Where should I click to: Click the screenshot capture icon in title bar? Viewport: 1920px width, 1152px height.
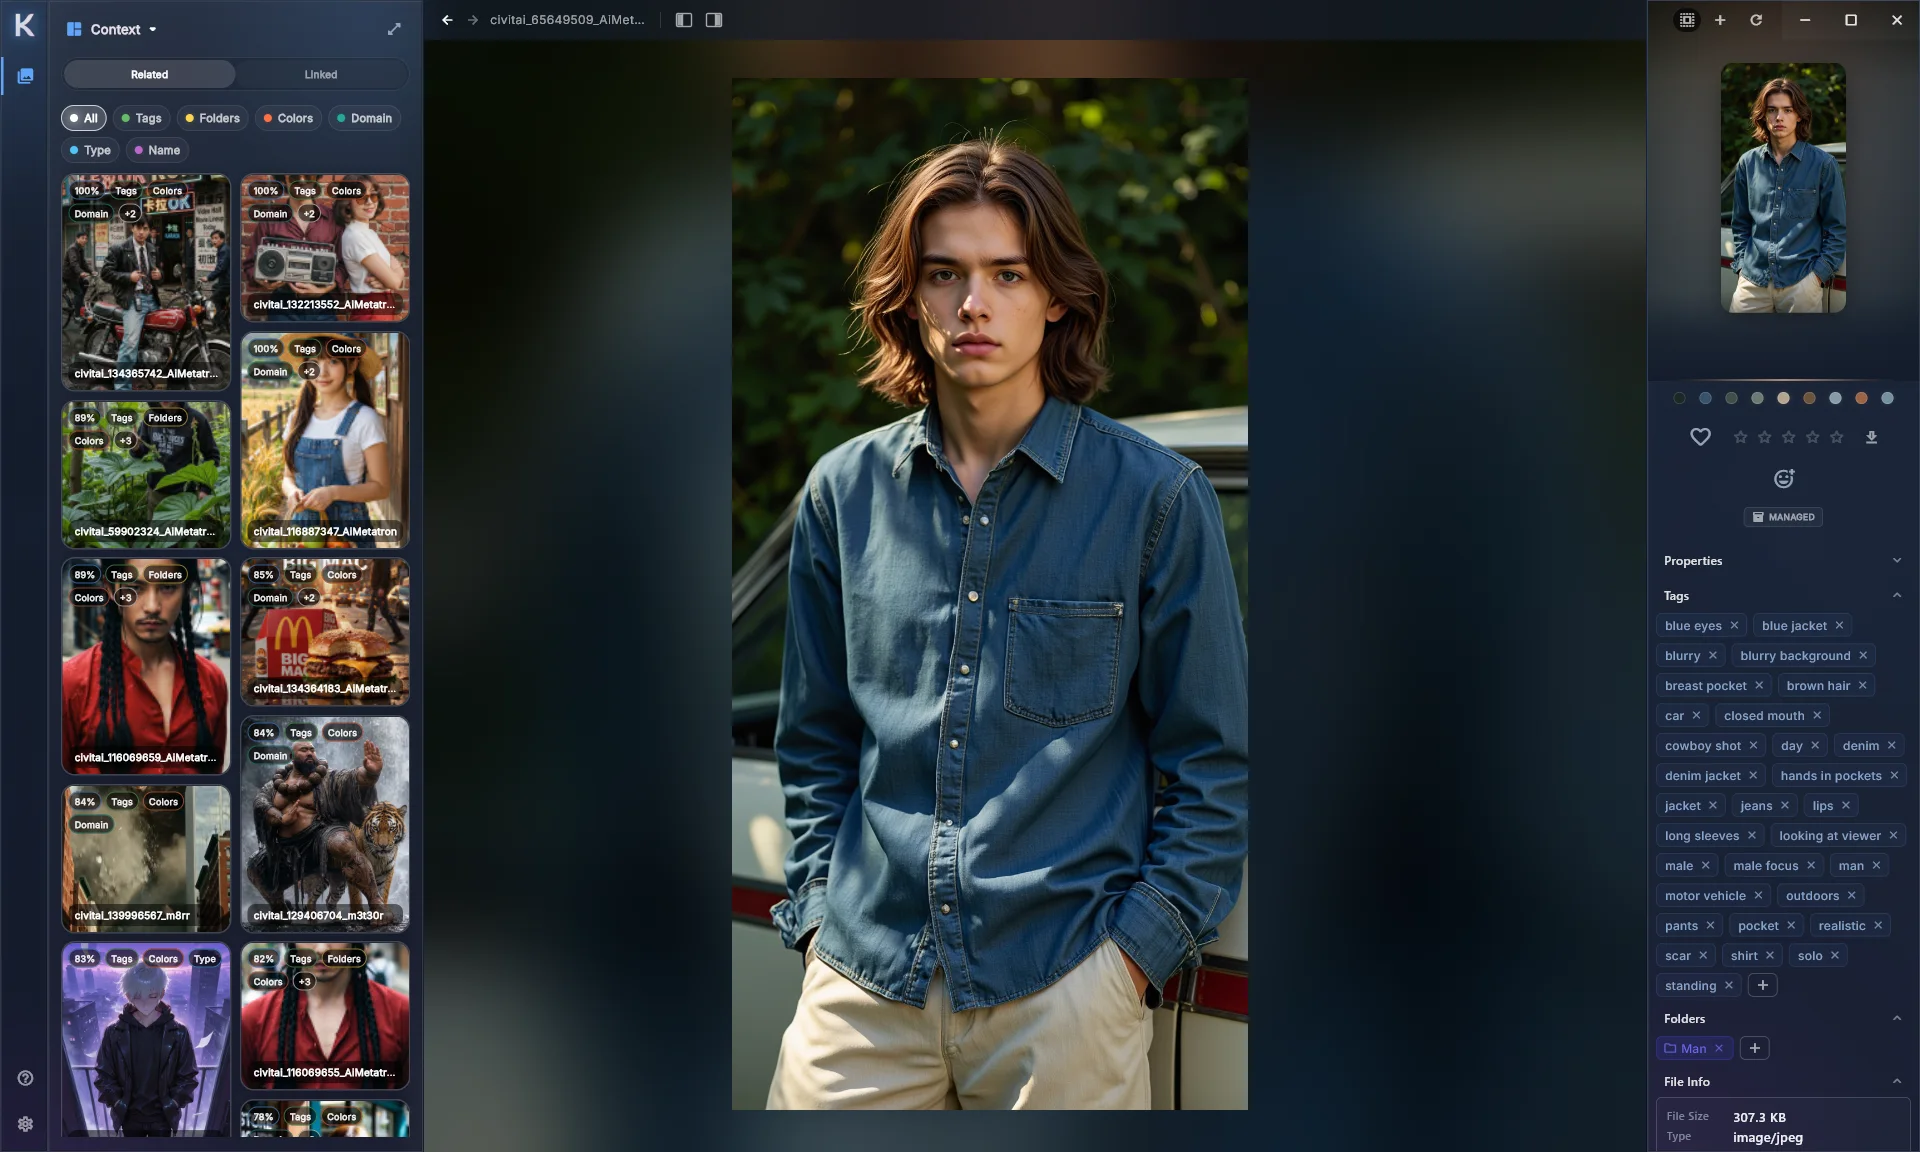tap(1687, 20)
